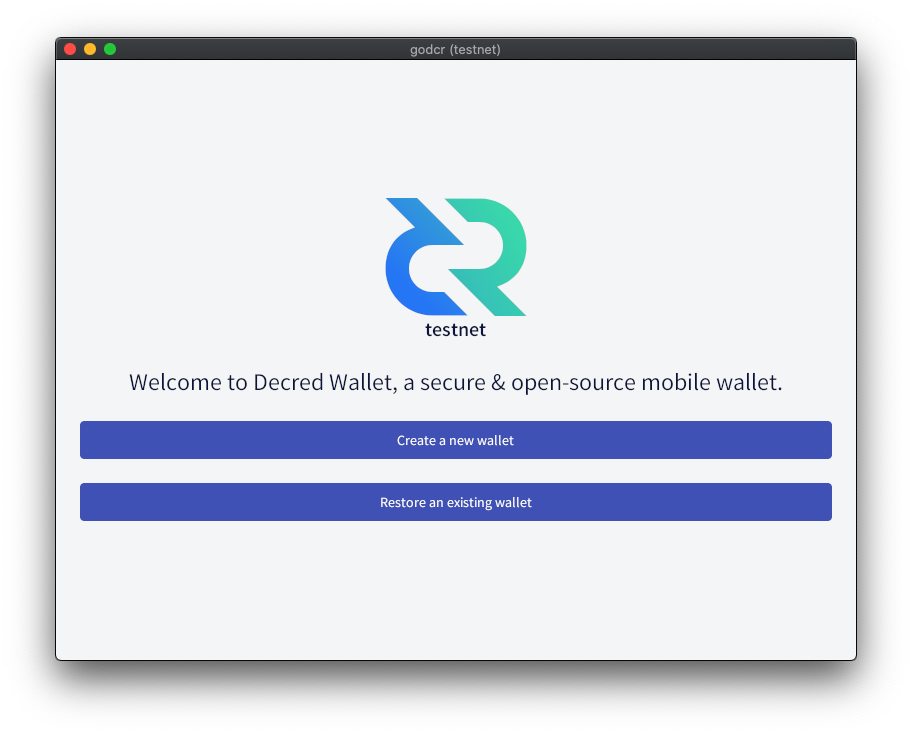This screenshot has width=912, height=734.
Task: Click the Decred logo icon
Action: click(x=455, y=257)
